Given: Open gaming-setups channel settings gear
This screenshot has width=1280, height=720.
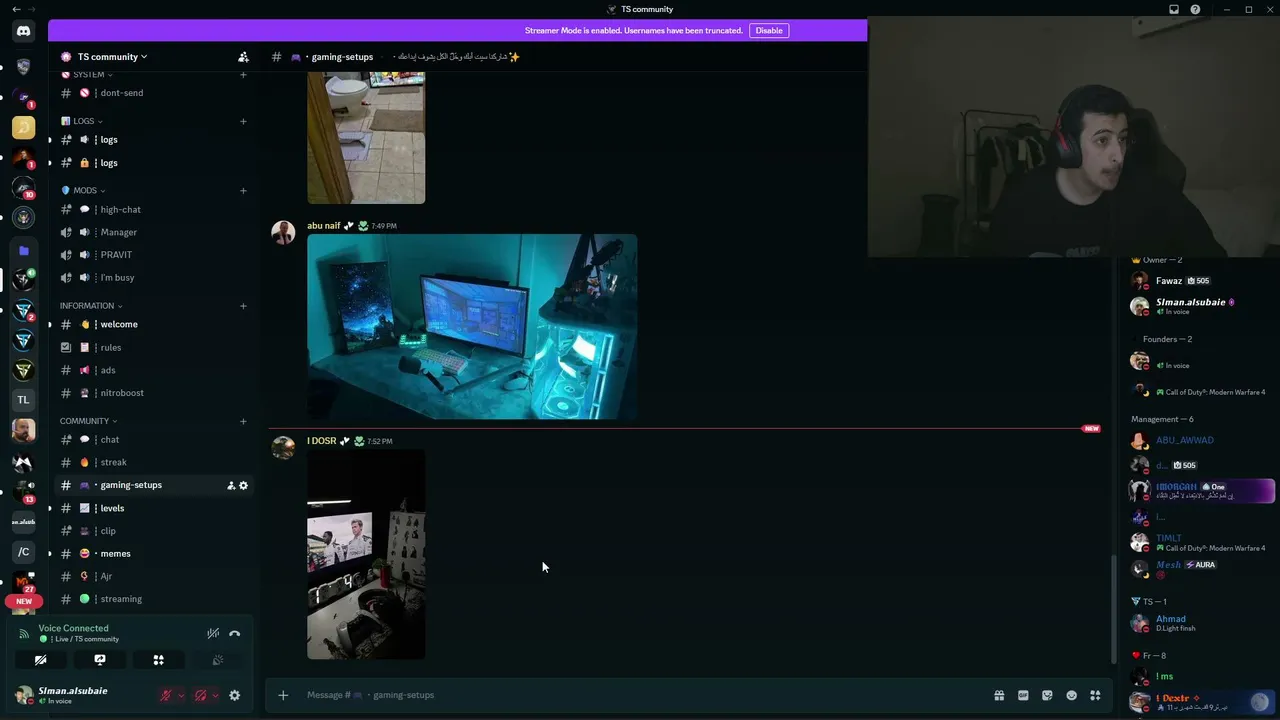Looking at the screenshot, I should 243,485.
